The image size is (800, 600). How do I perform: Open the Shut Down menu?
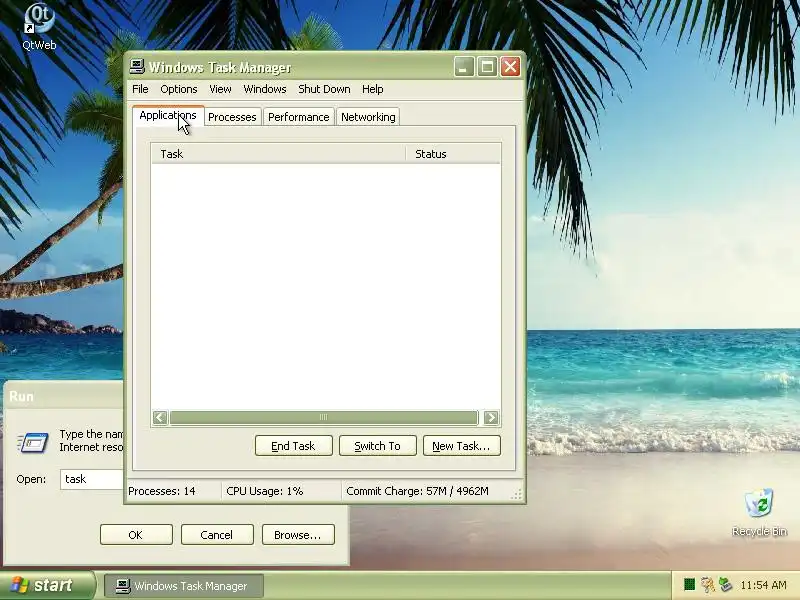click(x=324, y=89)
